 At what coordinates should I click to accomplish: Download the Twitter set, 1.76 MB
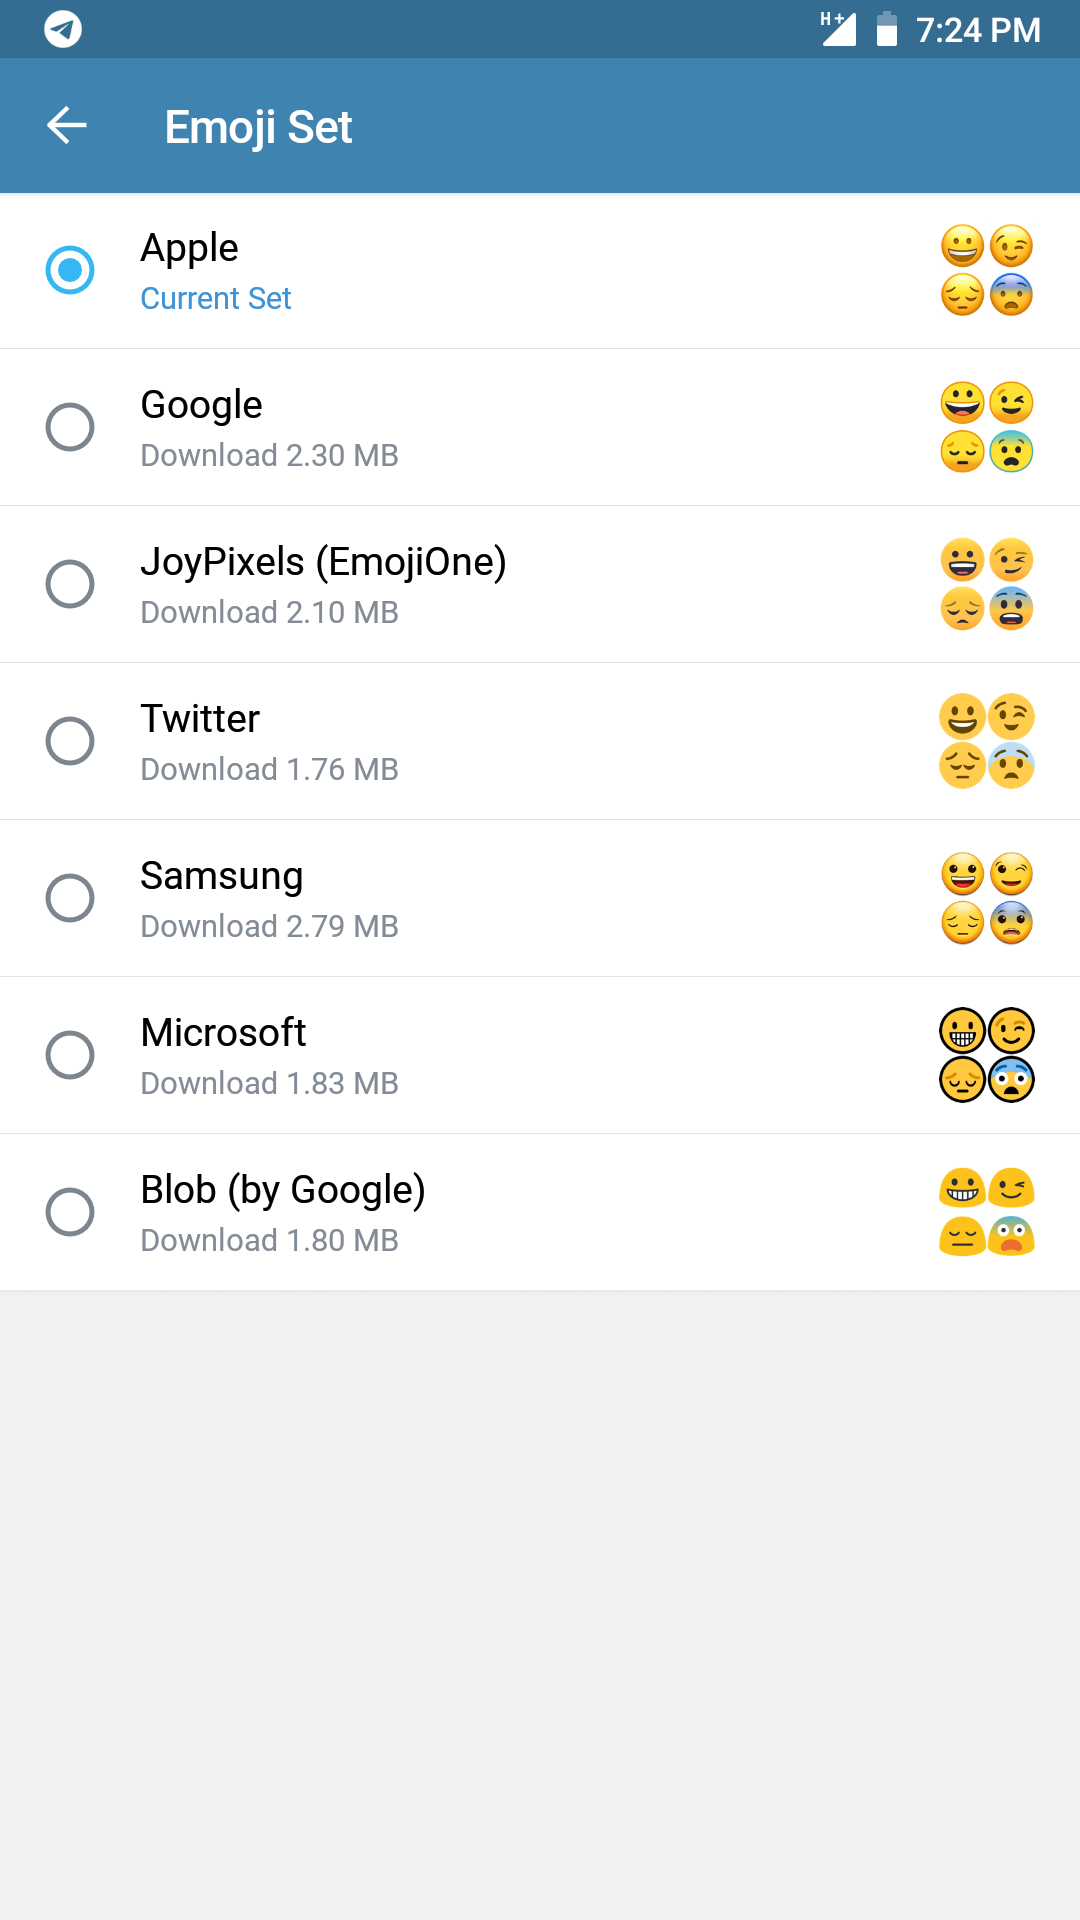coord(269,769)
